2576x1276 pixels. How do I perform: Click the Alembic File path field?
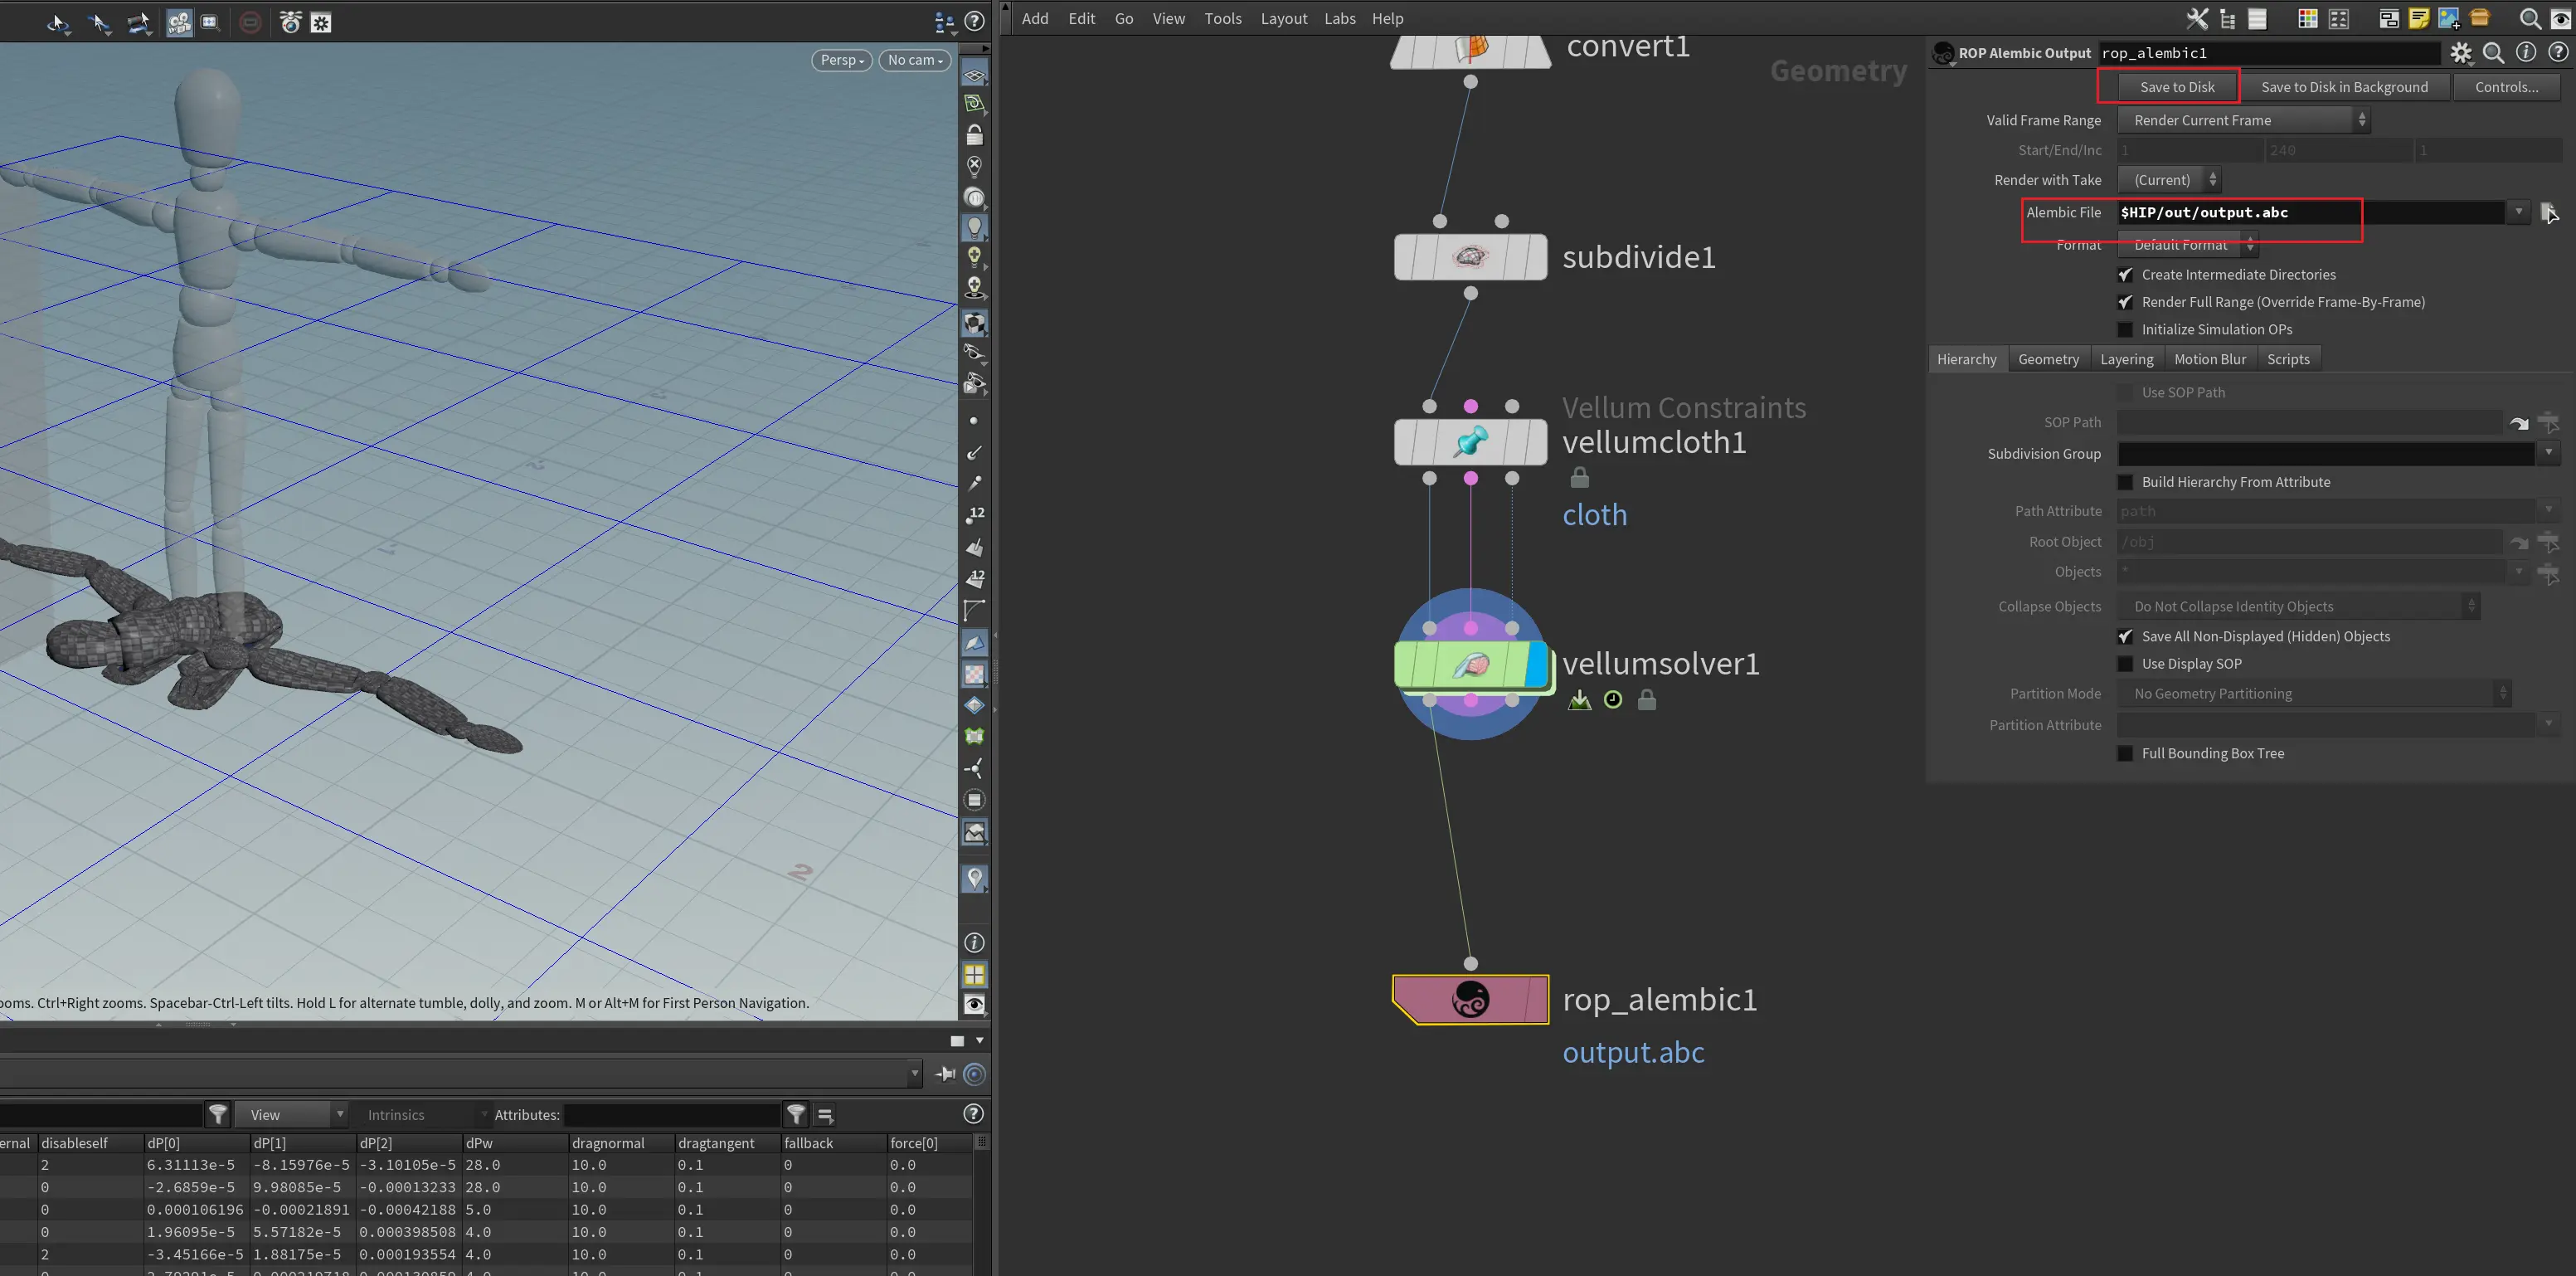coord(2310,212)
